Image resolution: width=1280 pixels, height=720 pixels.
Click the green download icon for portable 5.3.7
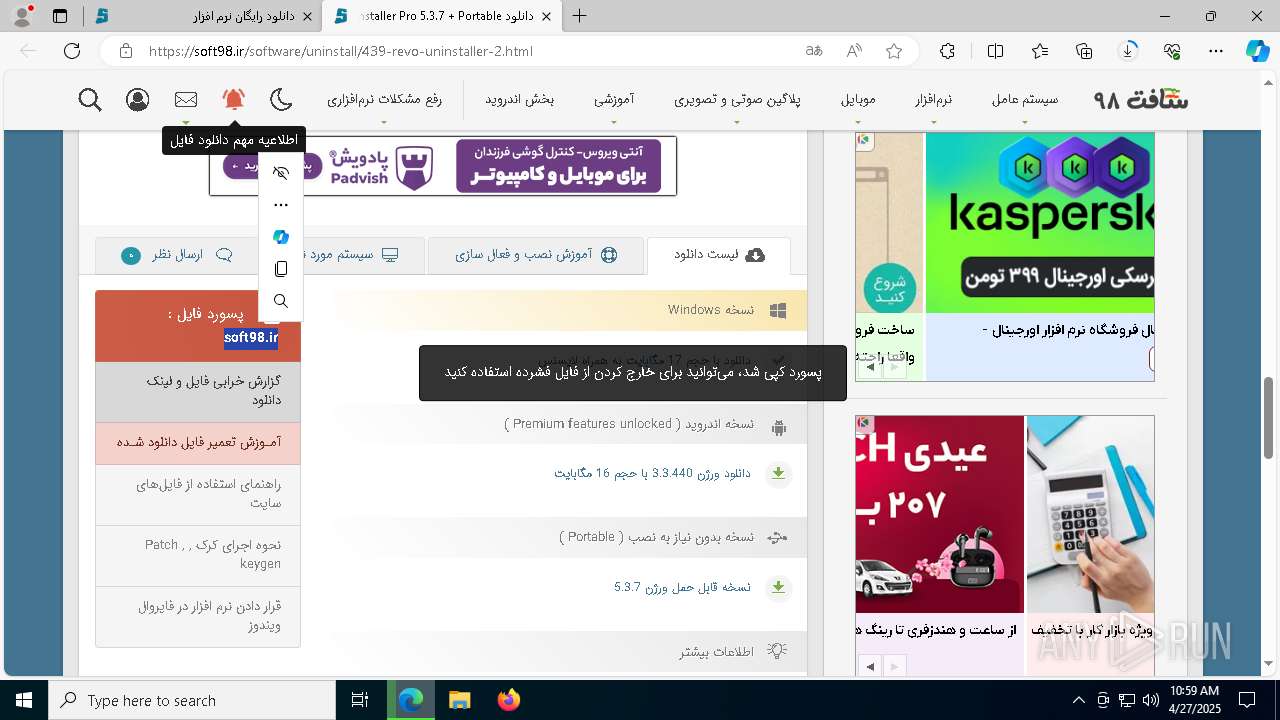click(x=778, y=587)
